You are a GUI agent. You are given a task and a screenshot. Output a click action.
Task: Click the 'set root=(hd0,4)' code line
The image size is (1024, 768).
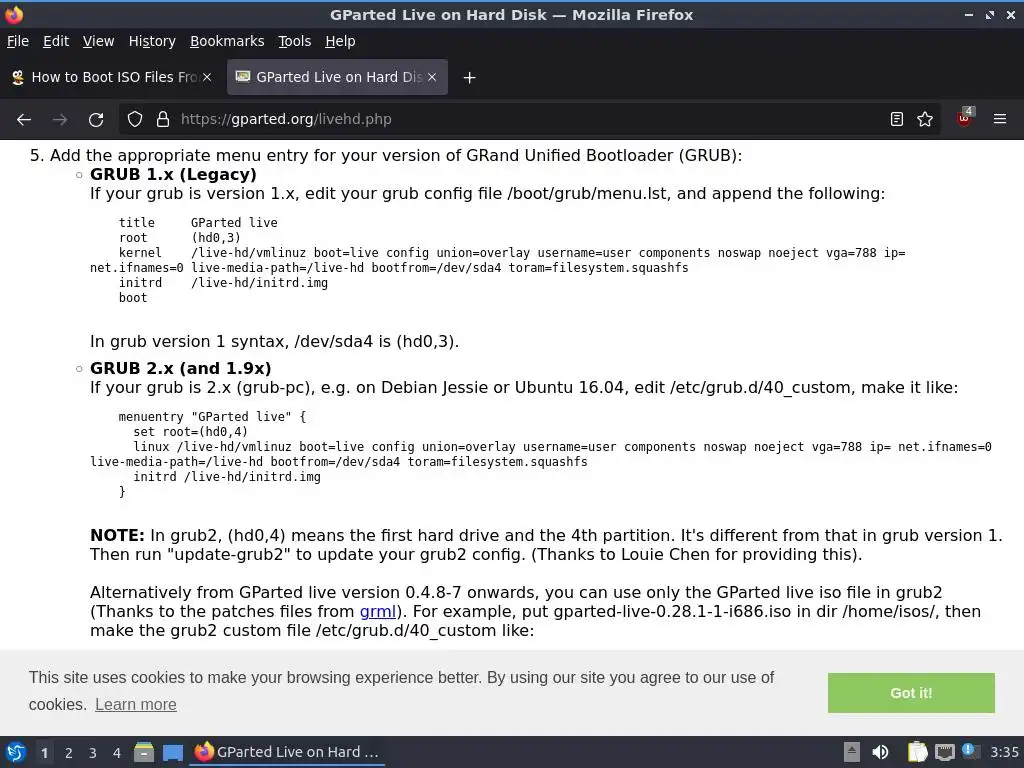[x=190, y=432]
